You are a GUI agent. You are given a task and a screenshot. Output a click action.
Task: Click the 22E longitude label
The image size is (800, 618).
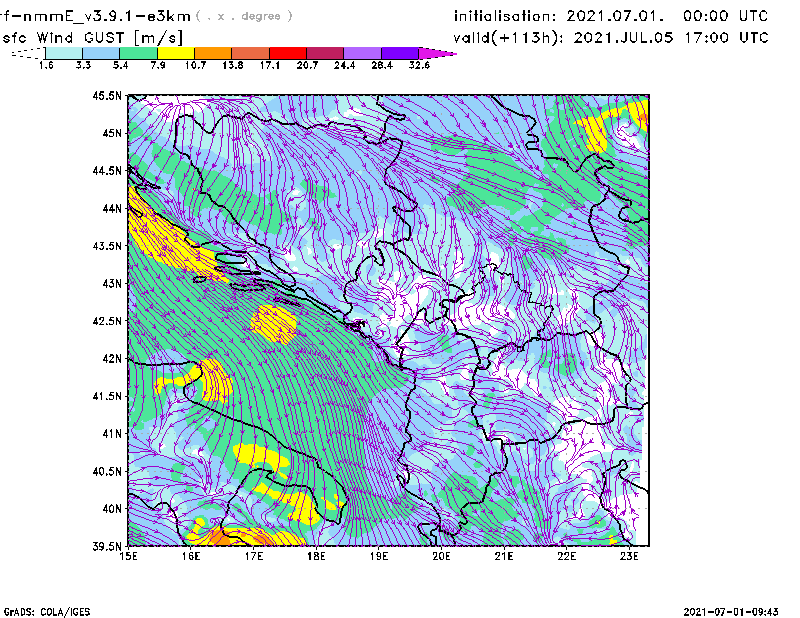click(x=566, y=556)
